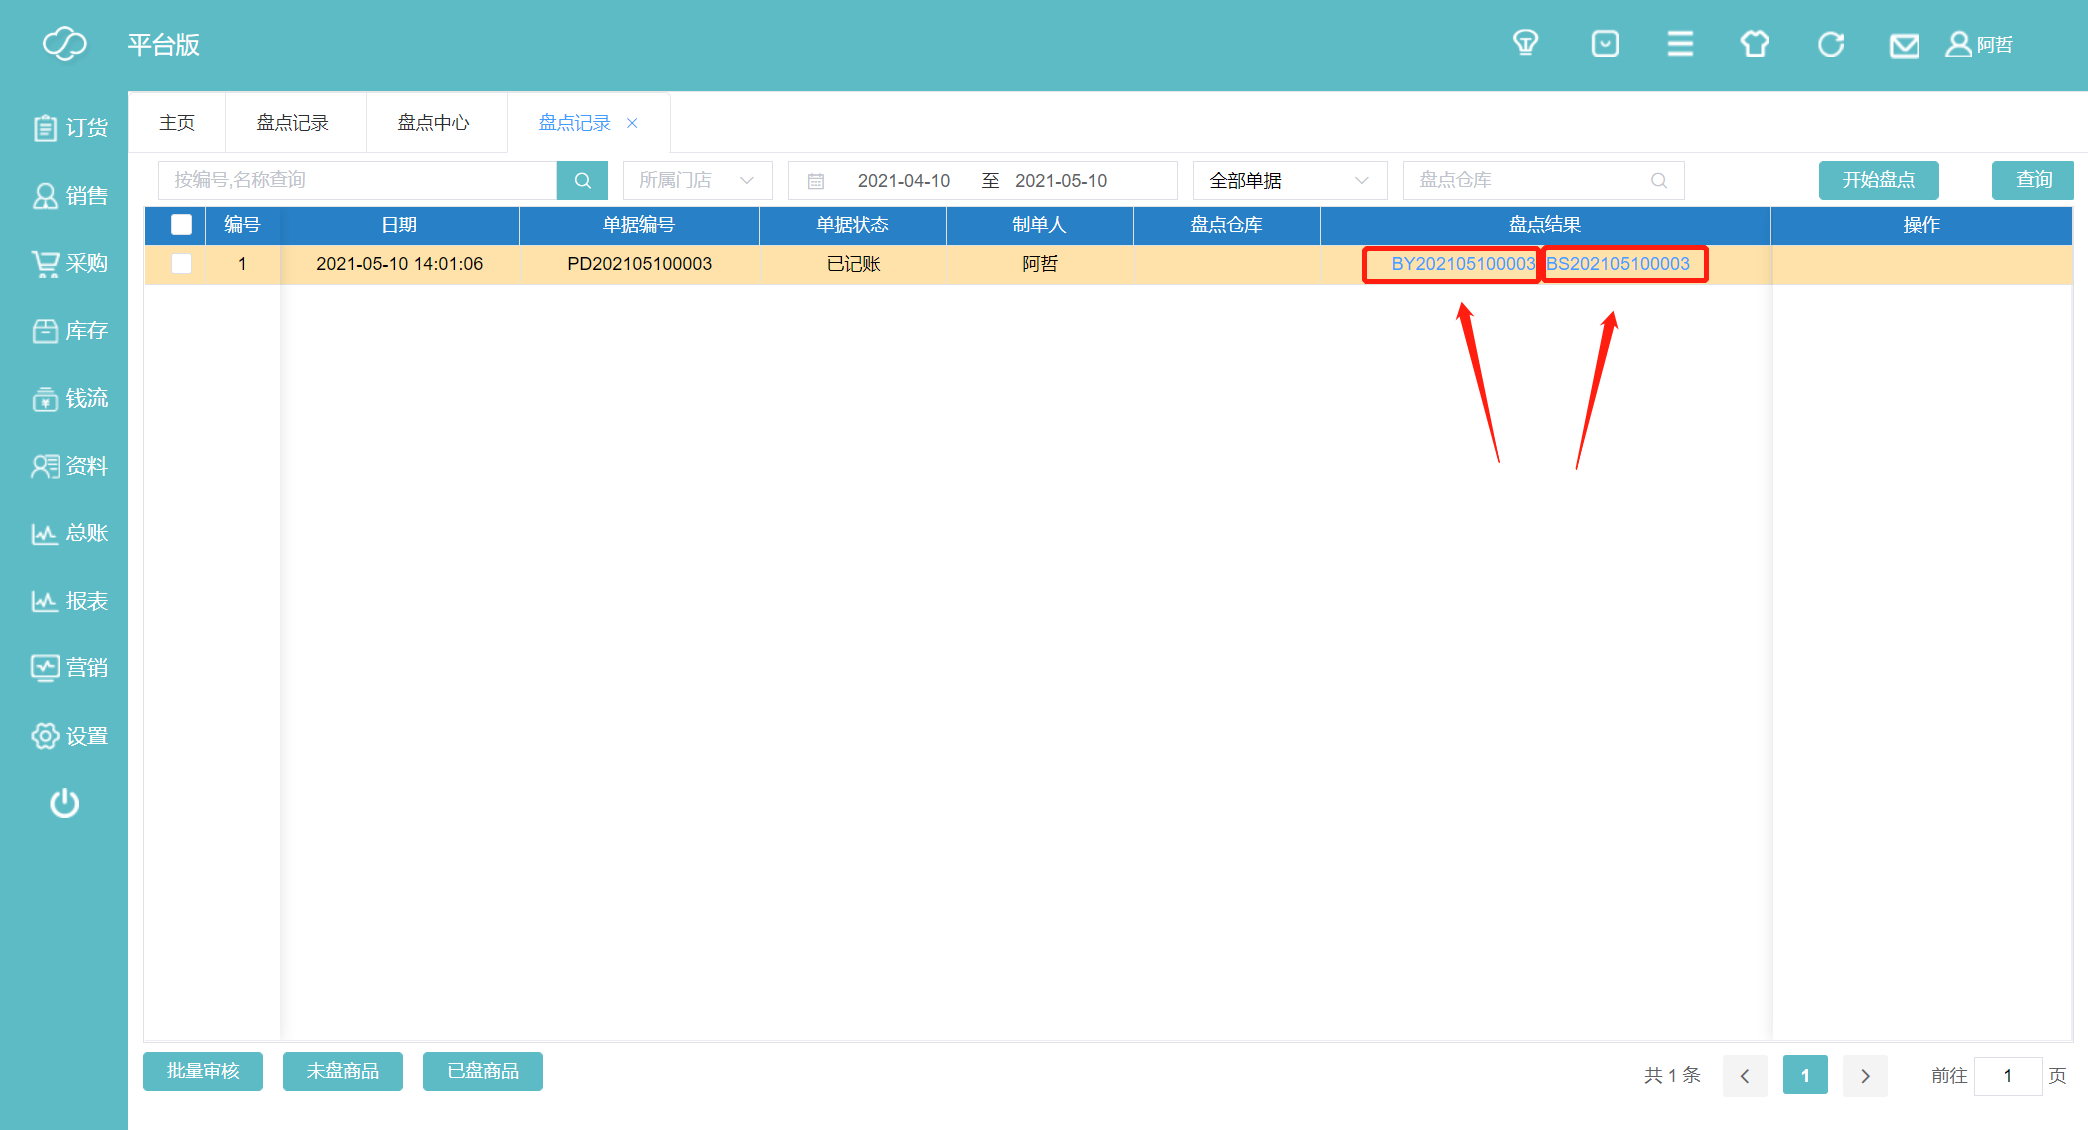Check the row 1 checkbox
The image size is (2088, 1130).
[x=181, y=264]
